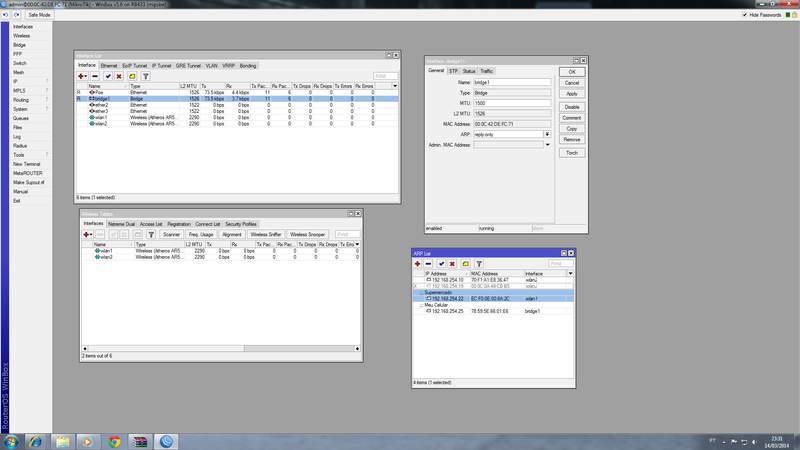800x450 pixels.
Task: Click OK in the bridge1 dialog
Action: pos(572,72)
